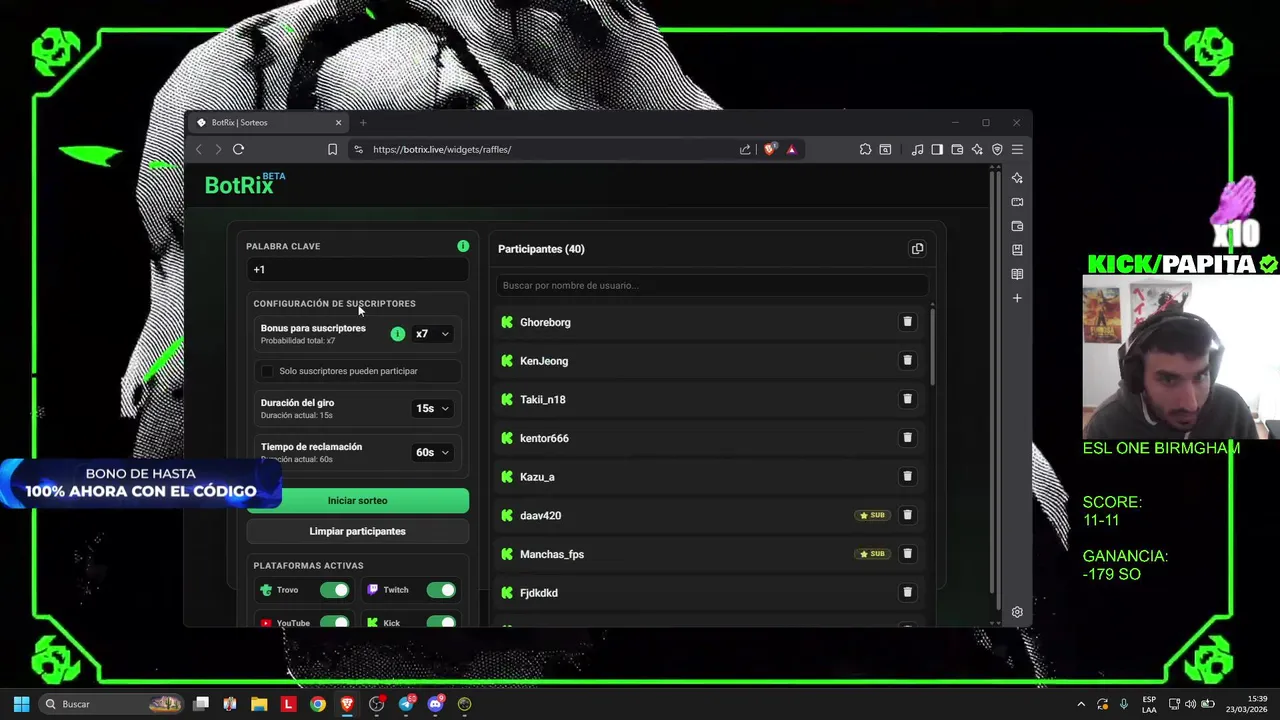
Task: Toggle the browser sidebar panel icon
Action: [x=937, y=149]
